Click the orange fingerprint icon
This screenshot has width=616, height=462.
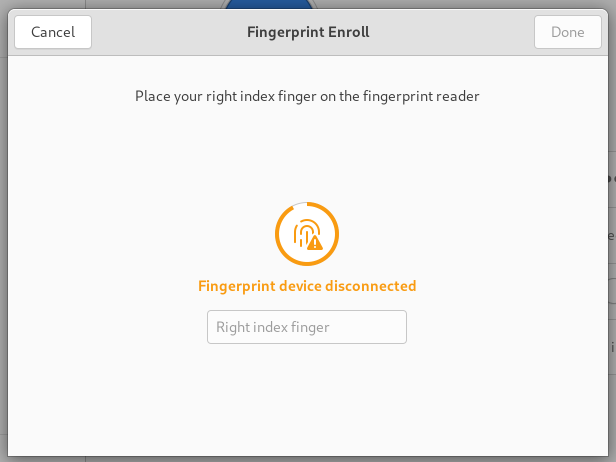pyautogui.click(x=306, y=233)
